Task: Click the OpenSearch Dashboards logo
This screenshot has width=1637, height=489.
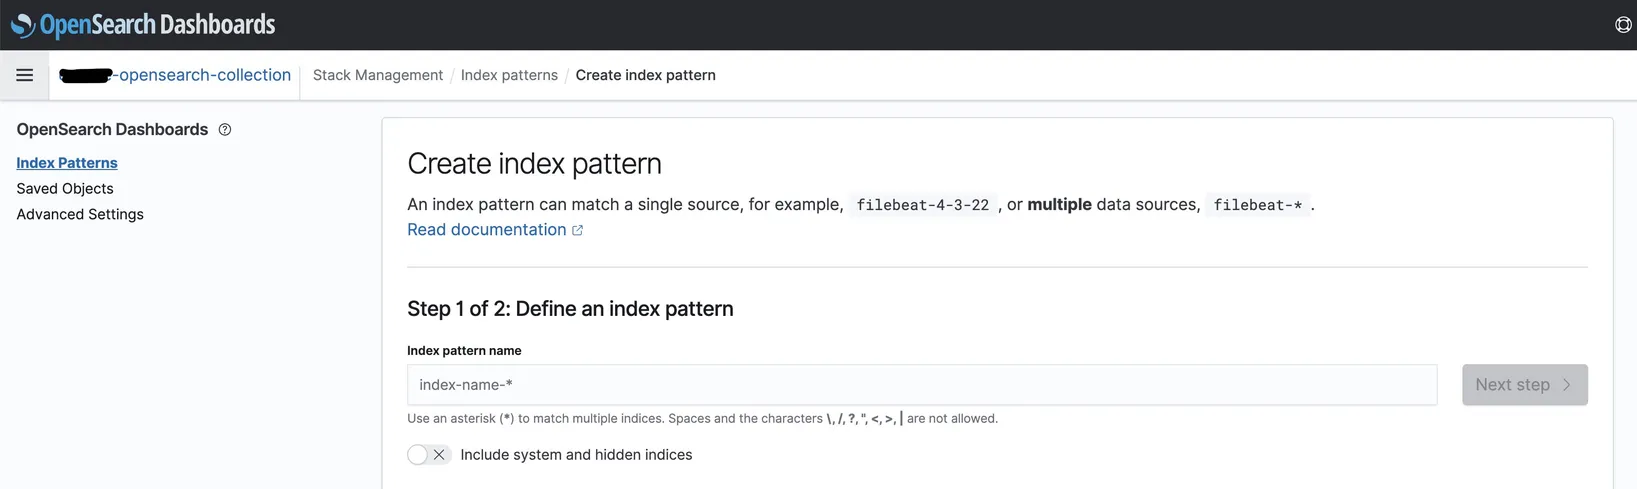Action: [x=143, y=24]
